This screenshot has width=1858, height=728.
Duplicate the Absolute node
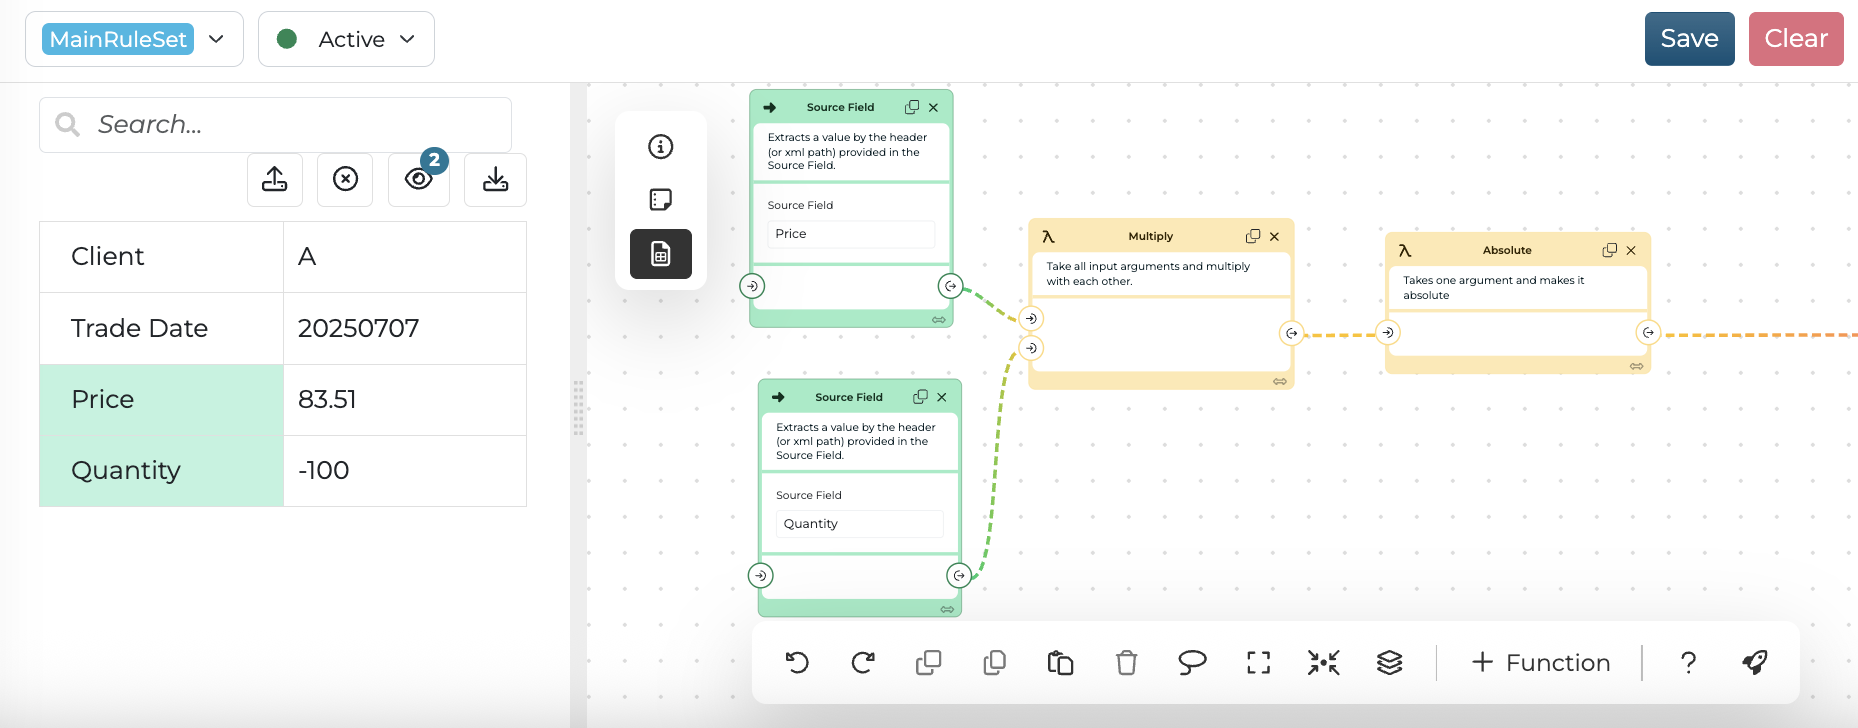point(1610,250)
